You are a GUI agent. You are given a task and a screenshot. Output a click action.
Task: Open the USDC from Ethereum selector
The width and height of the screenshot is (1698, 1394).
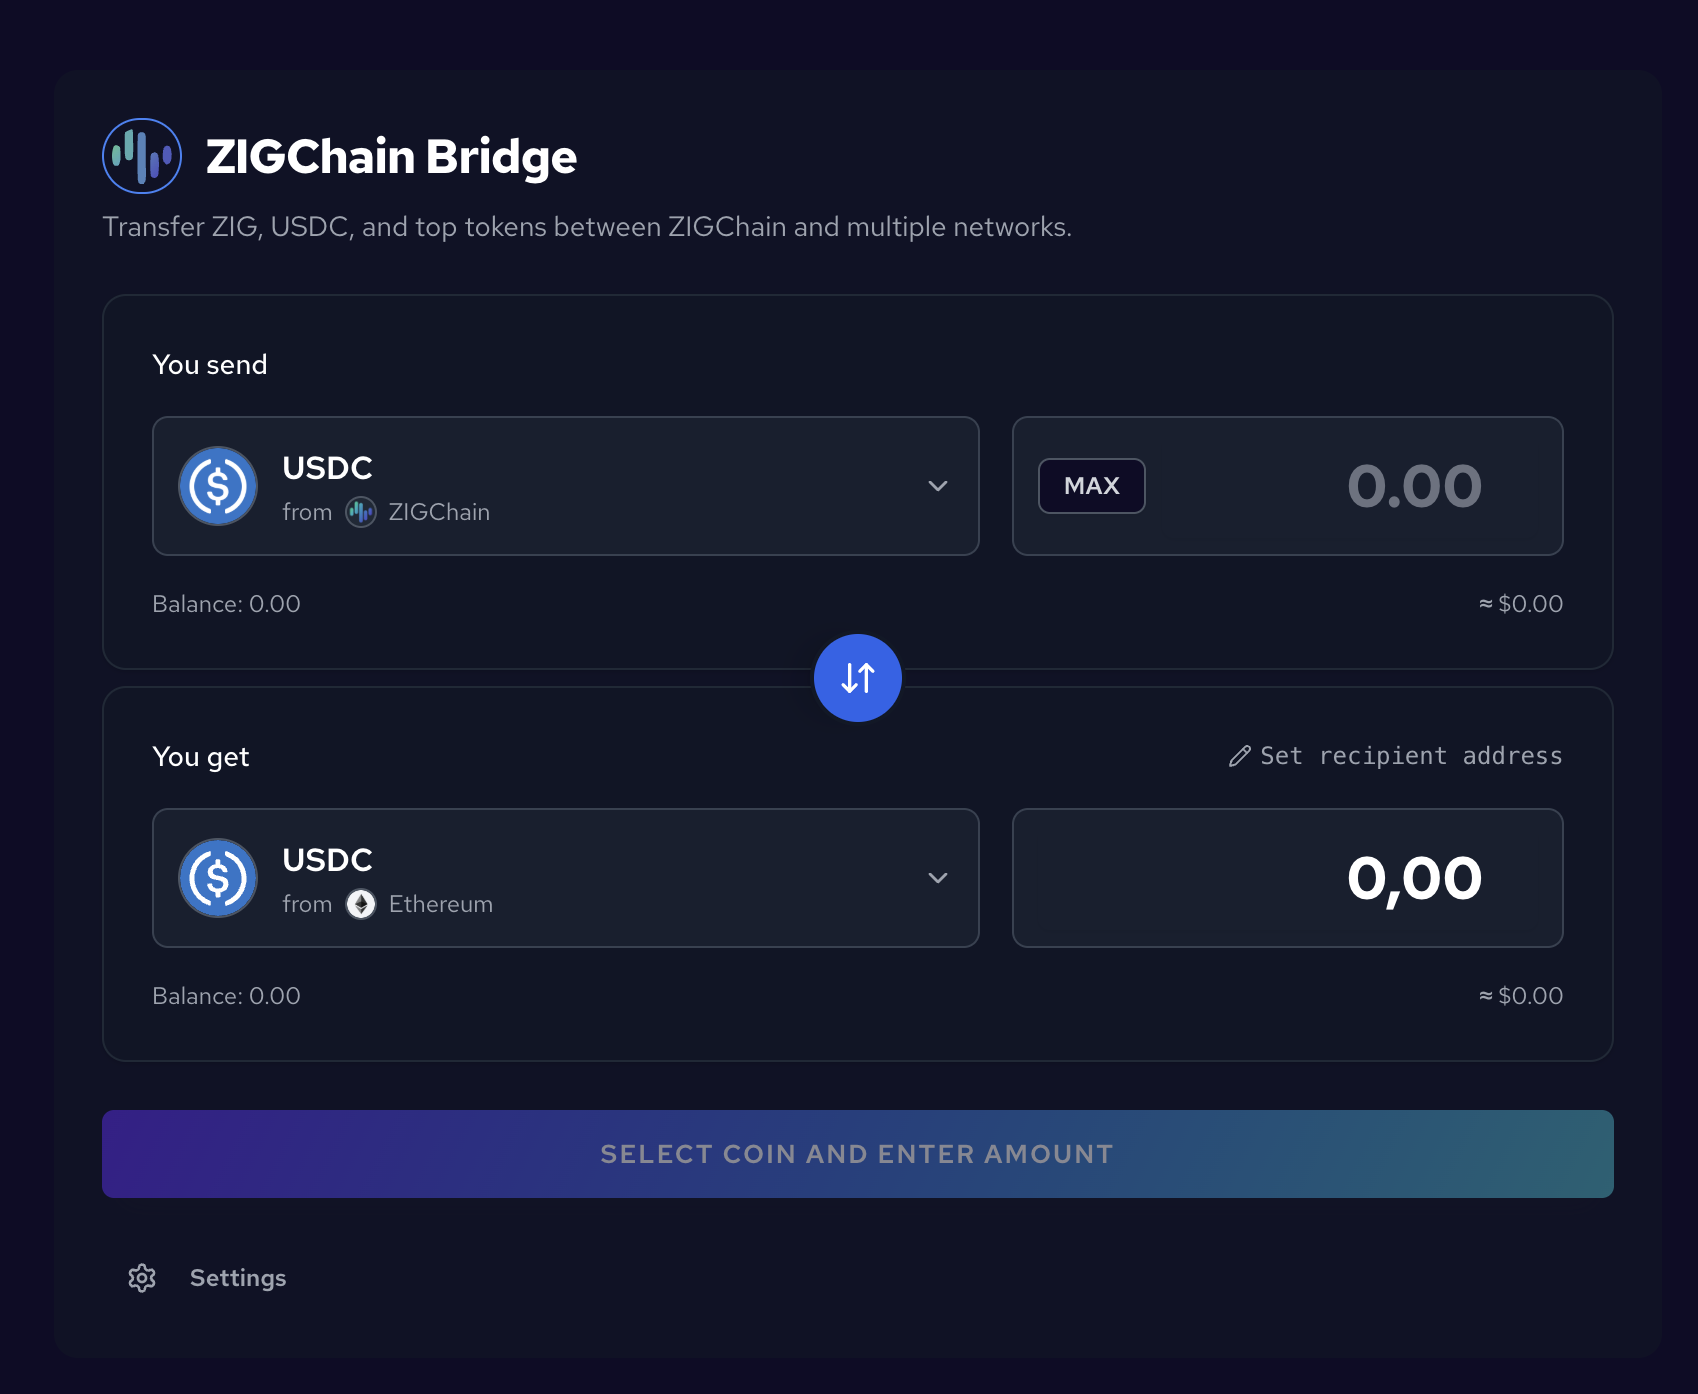click(566, 878)
